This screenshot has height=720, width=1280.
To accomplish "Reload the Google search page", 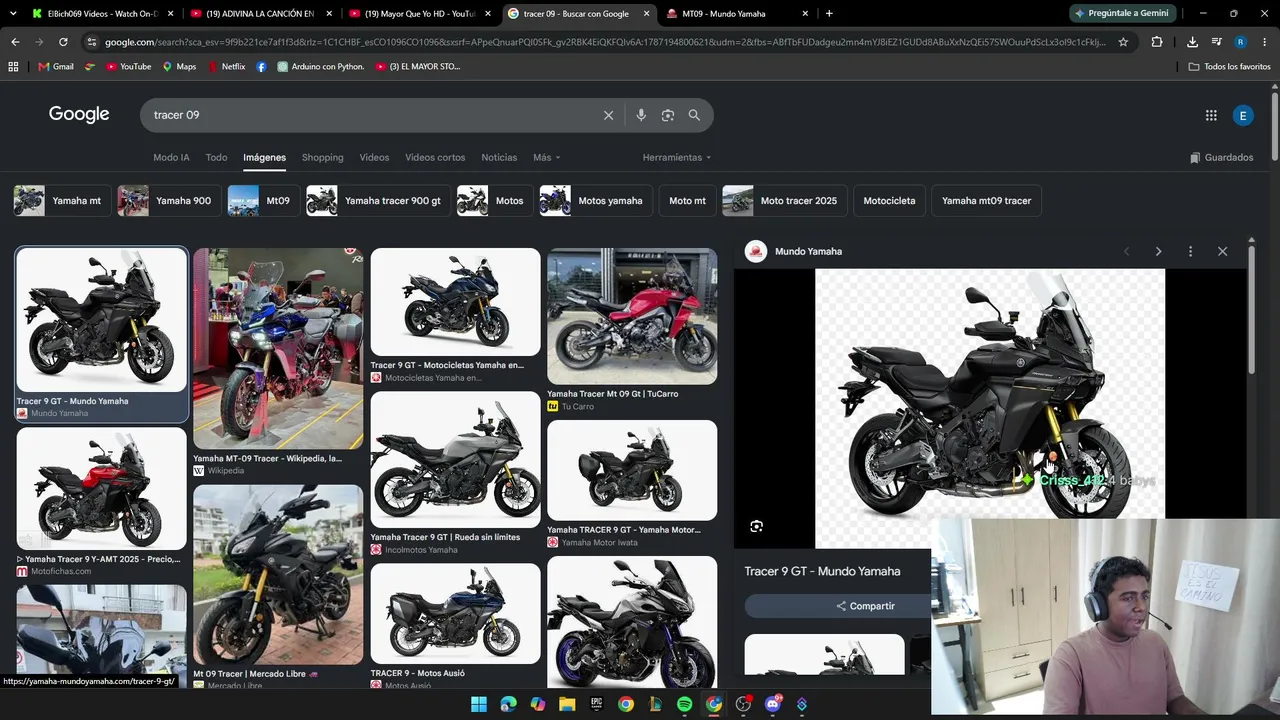I will 63,42.
